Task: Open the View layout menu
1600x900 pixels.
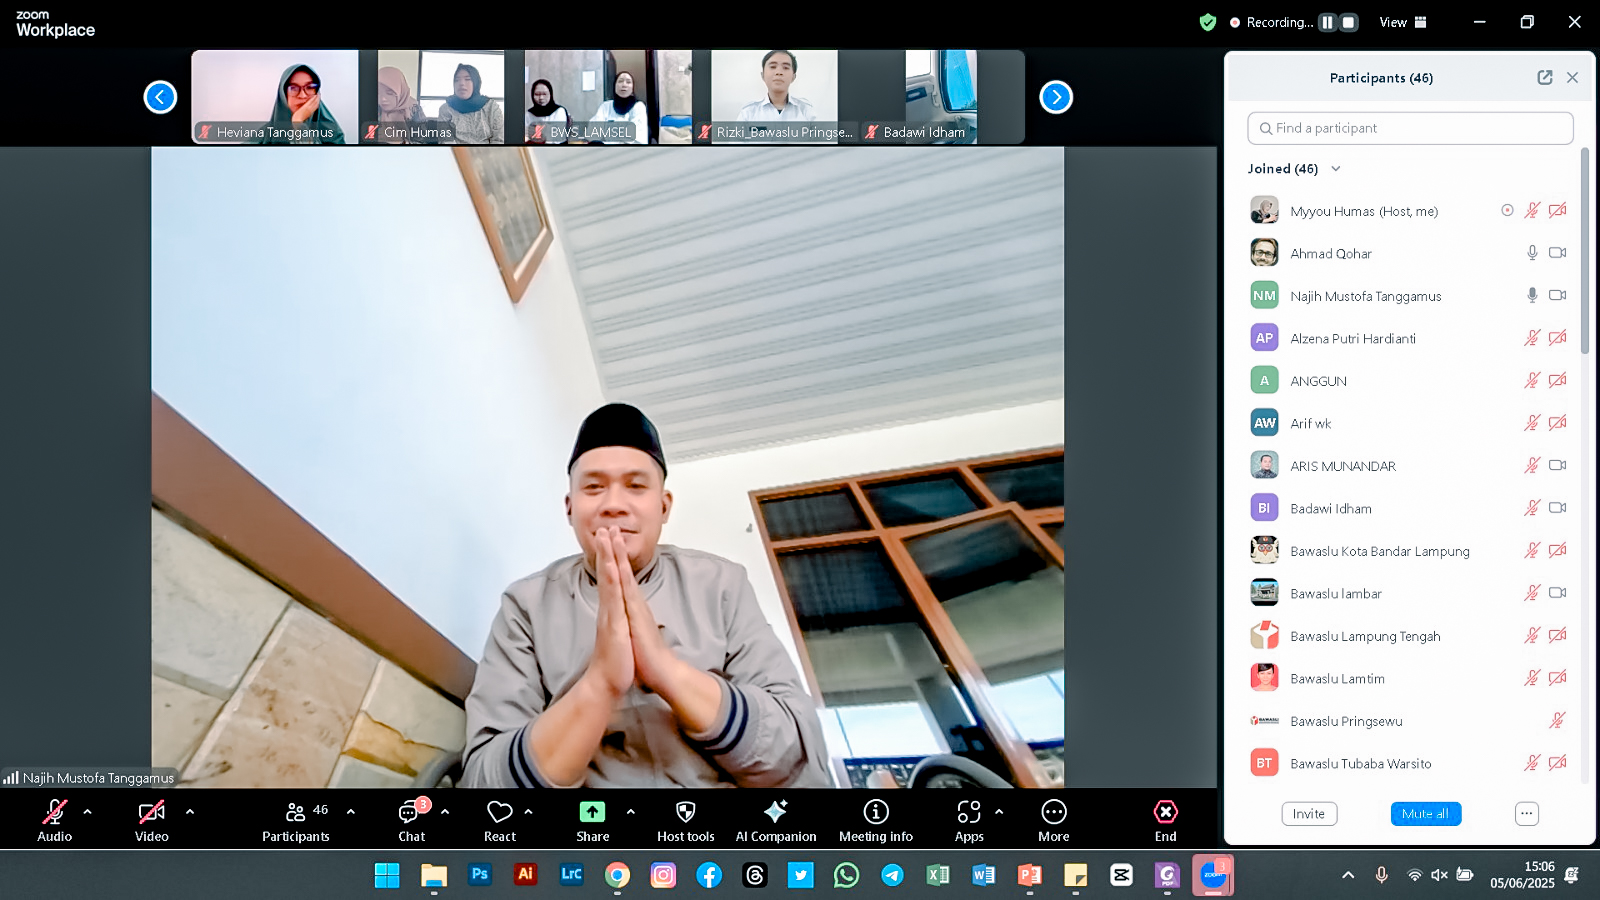Action: point(1403,22)
